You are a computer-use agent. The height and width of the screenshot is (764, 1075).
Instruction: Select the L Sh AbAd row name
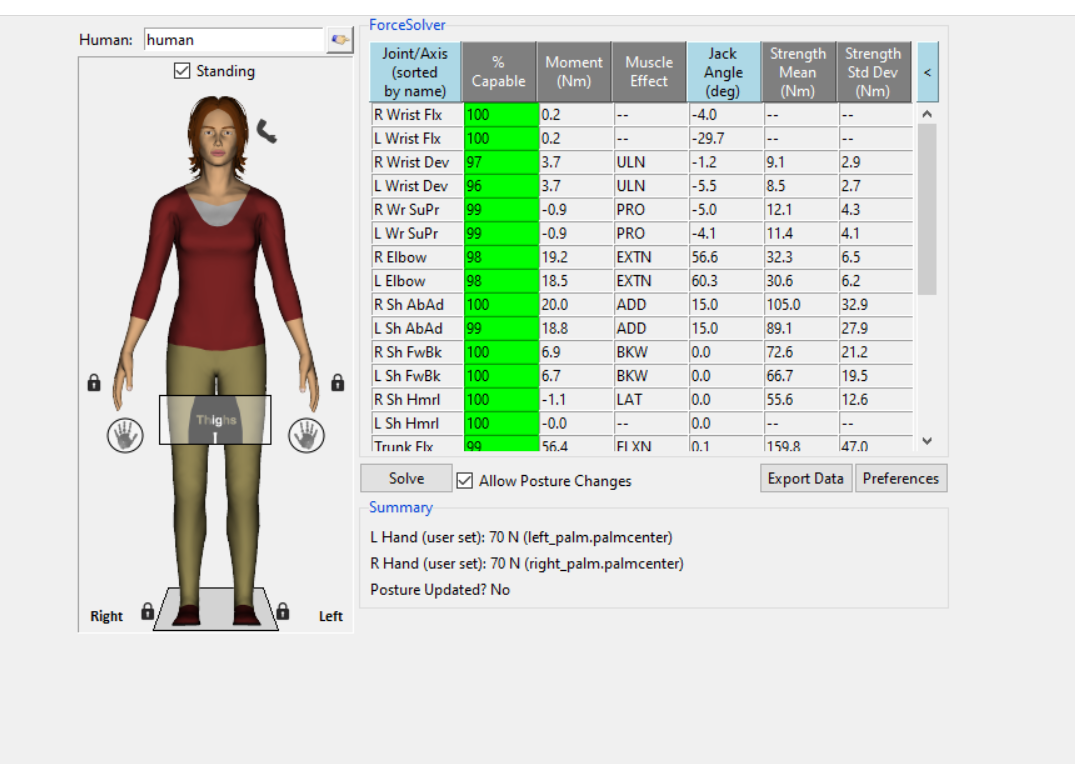tap(417, 329)
